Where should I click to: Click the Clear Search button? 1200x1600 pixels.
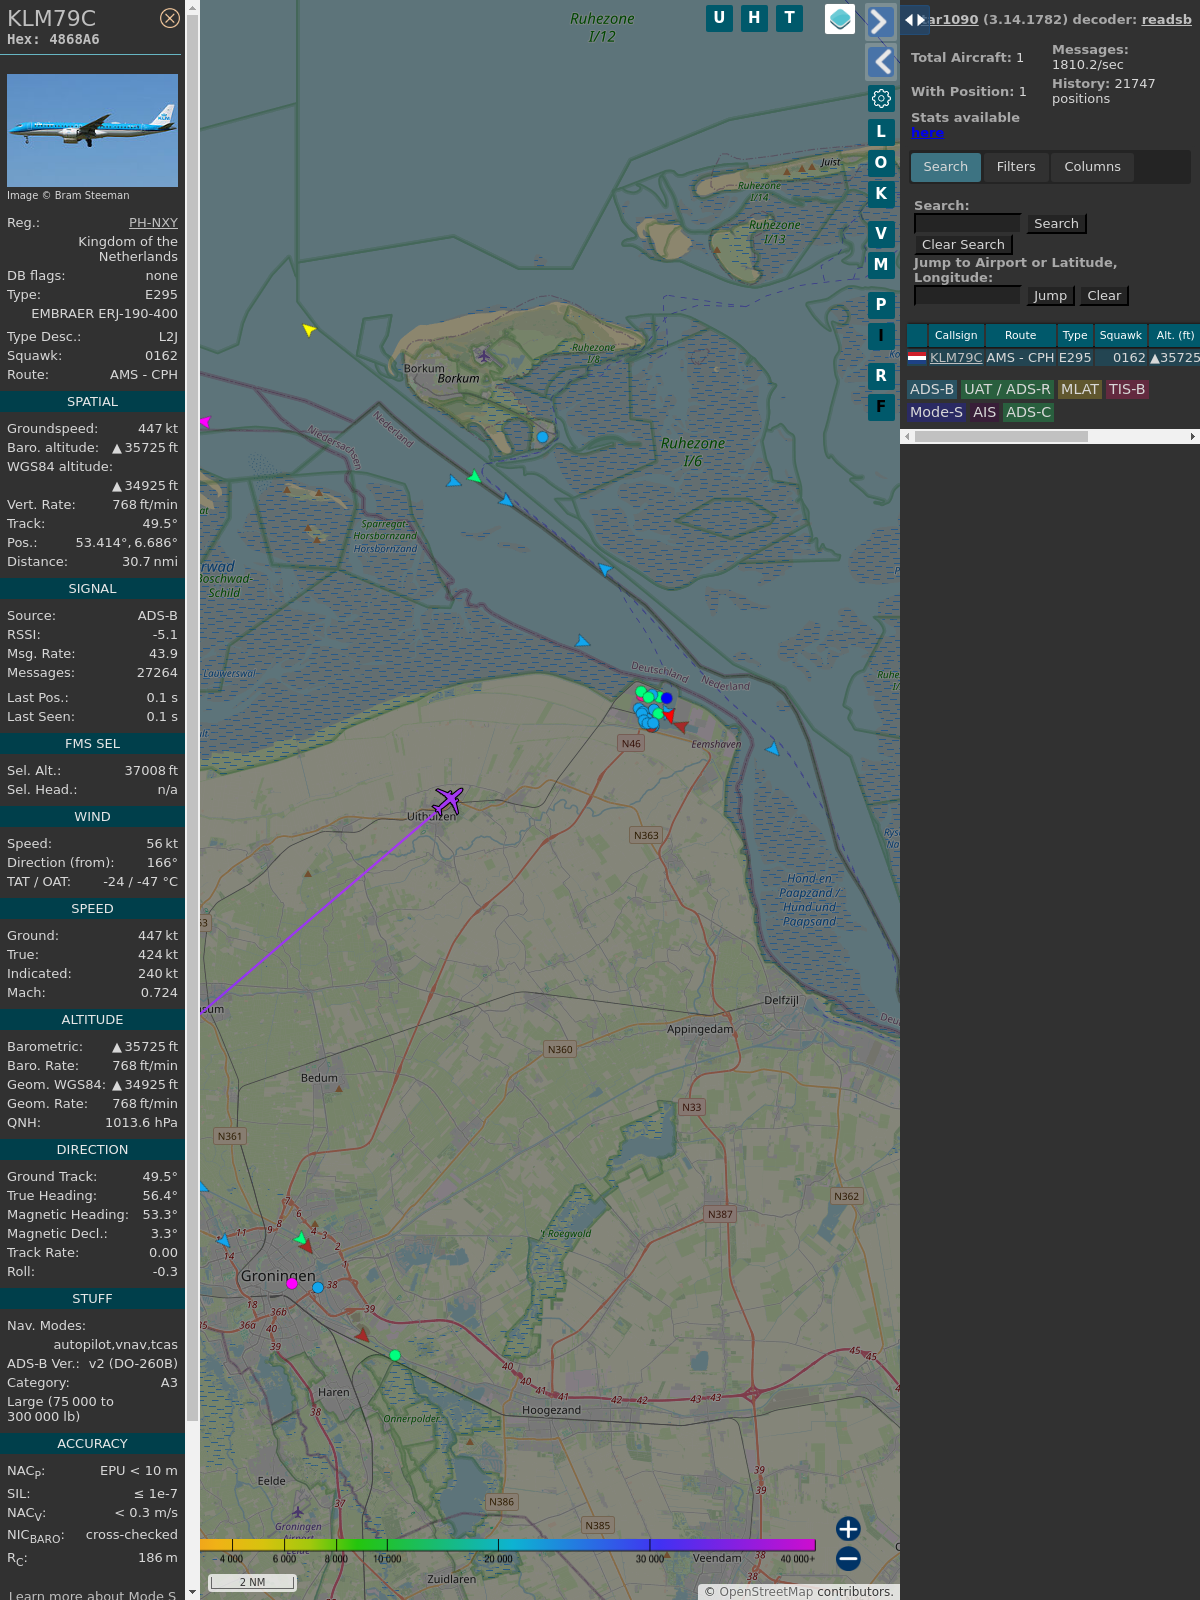click(963, 245)
